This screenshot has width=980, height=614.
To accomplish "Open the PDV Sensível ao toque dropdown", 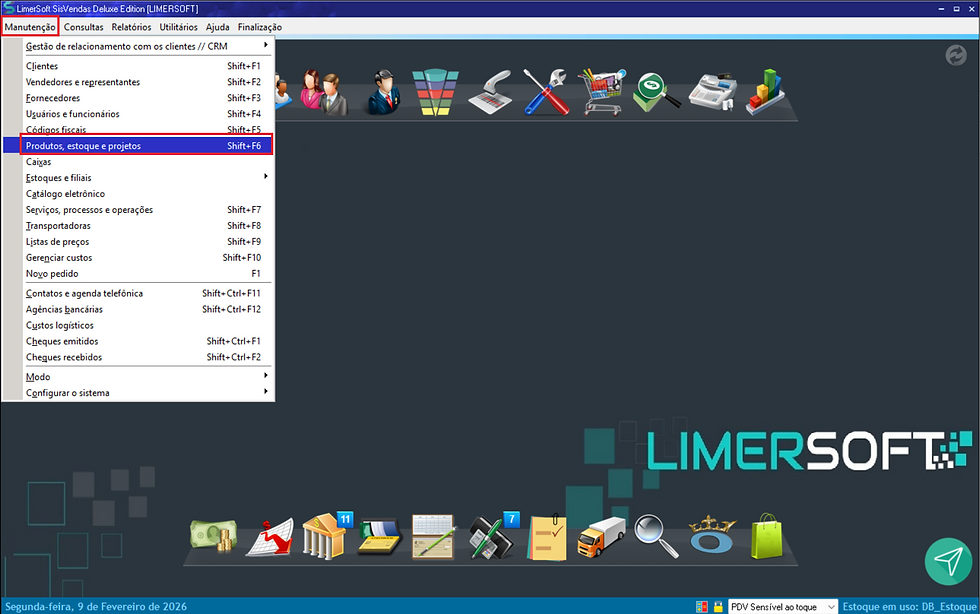I will [783, 606].
